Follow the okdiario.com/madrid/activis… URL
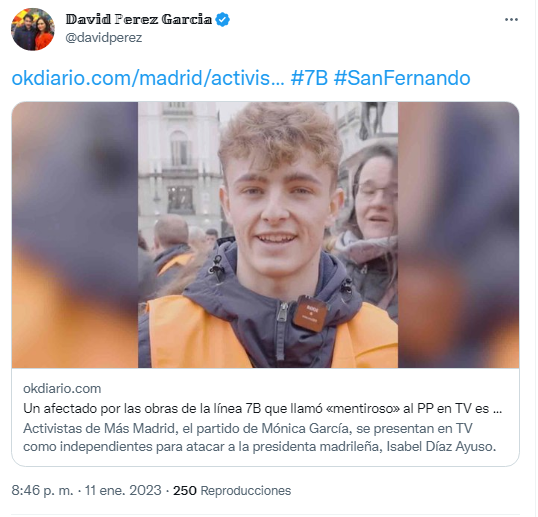538x517 pixels. tap(148, 78)
